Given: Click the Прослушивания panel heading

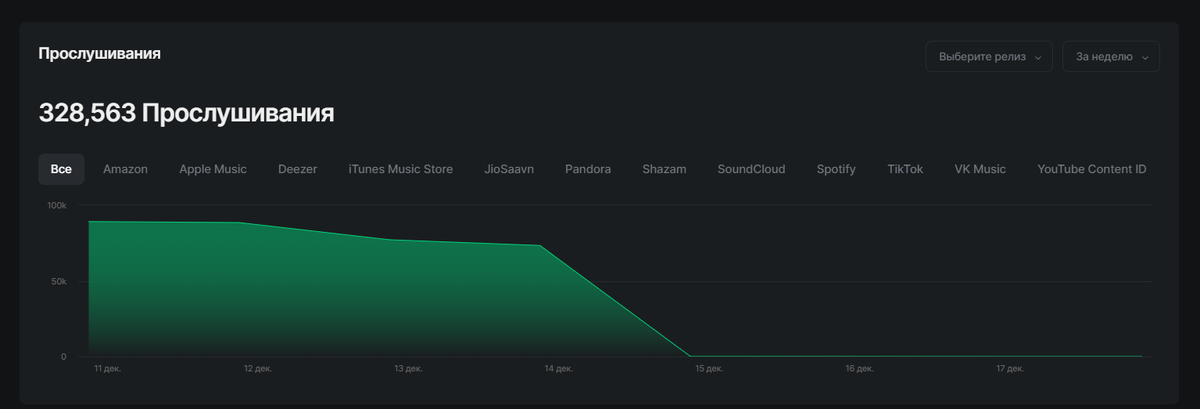Looking at the screenshot, I should click(x=100, y=53).
